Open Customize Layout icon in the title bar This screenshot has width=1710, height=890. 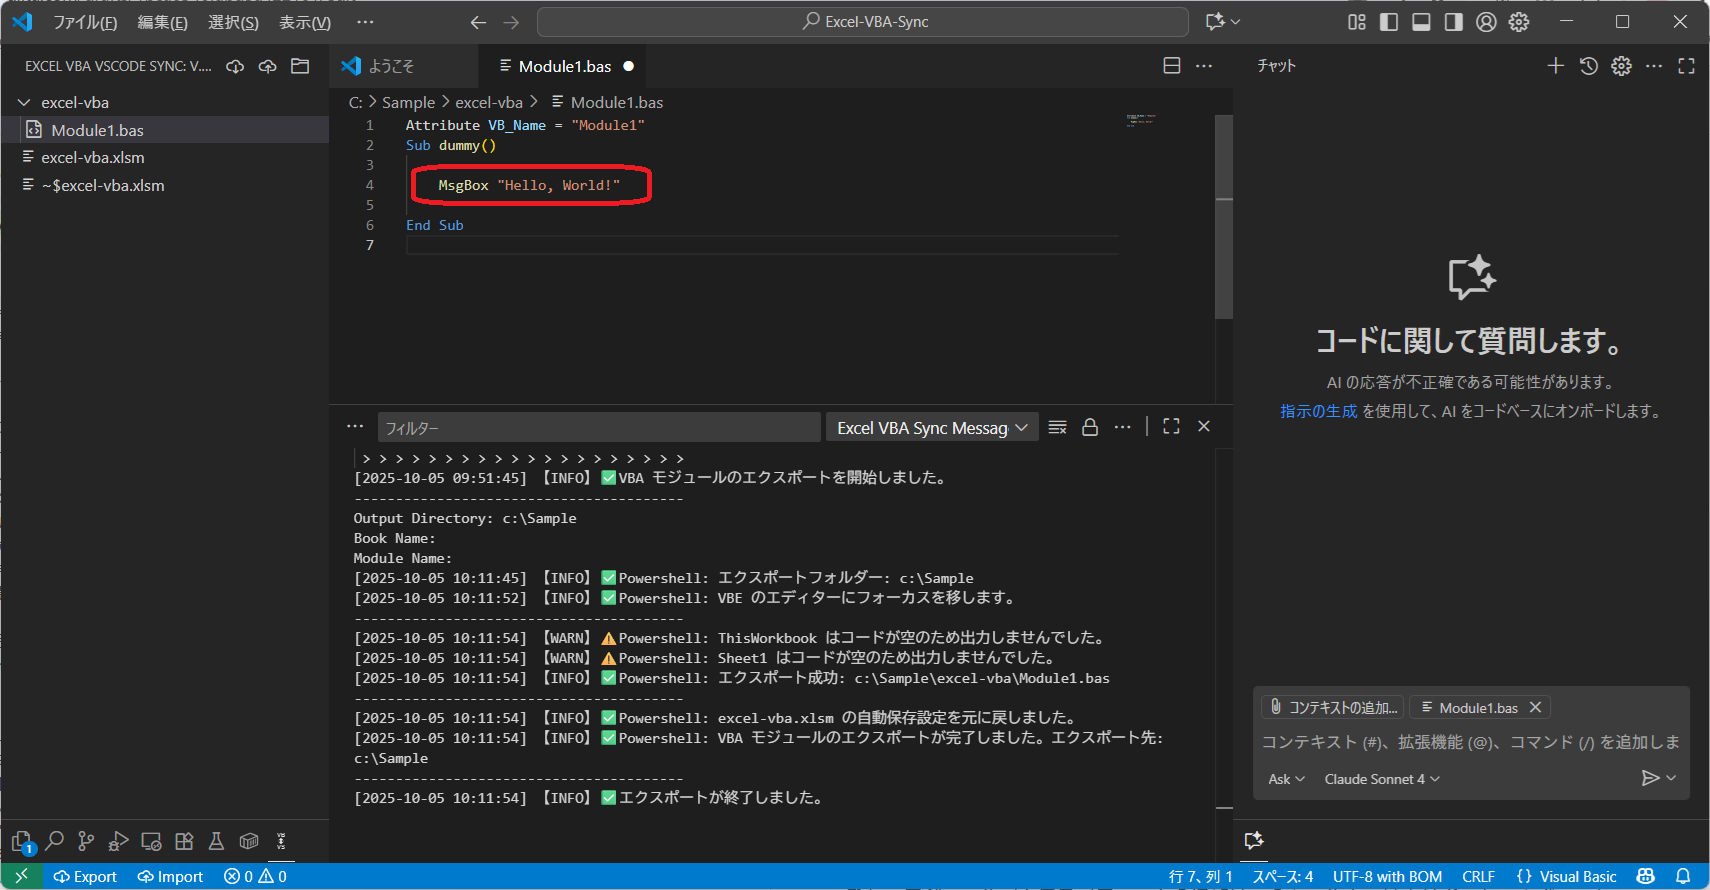[1357, 22]
